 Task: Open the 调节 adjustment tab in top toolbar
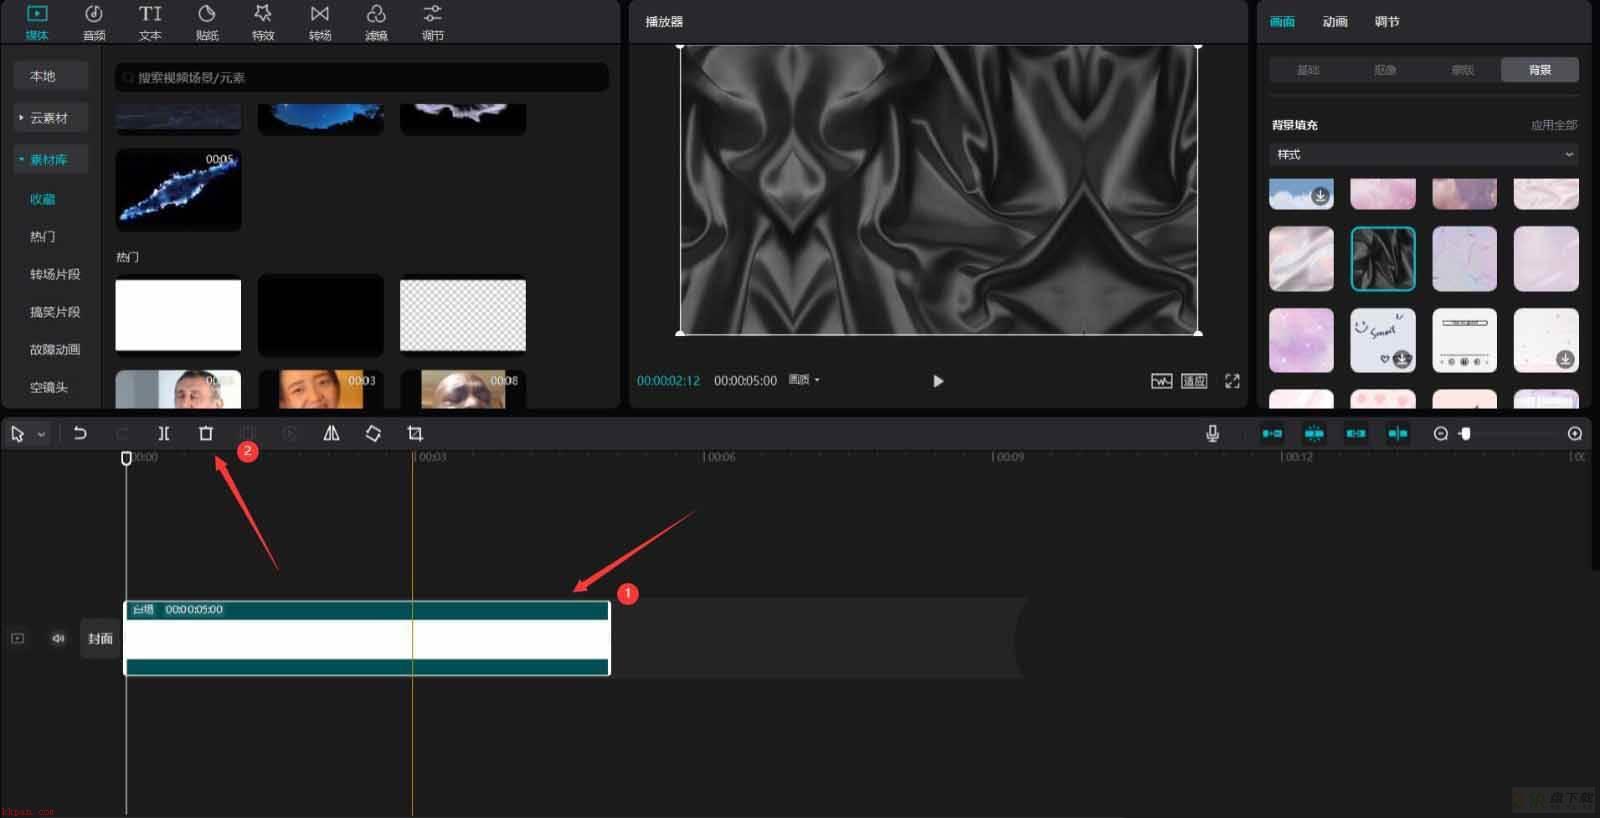[433, 22]
